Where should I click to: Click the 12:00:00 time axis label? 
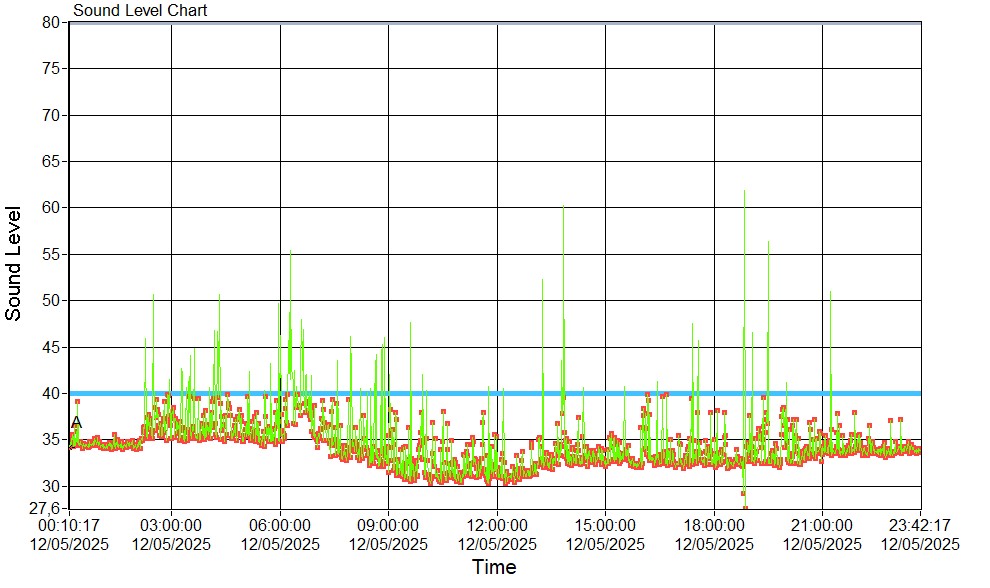(x=497, y=525)
